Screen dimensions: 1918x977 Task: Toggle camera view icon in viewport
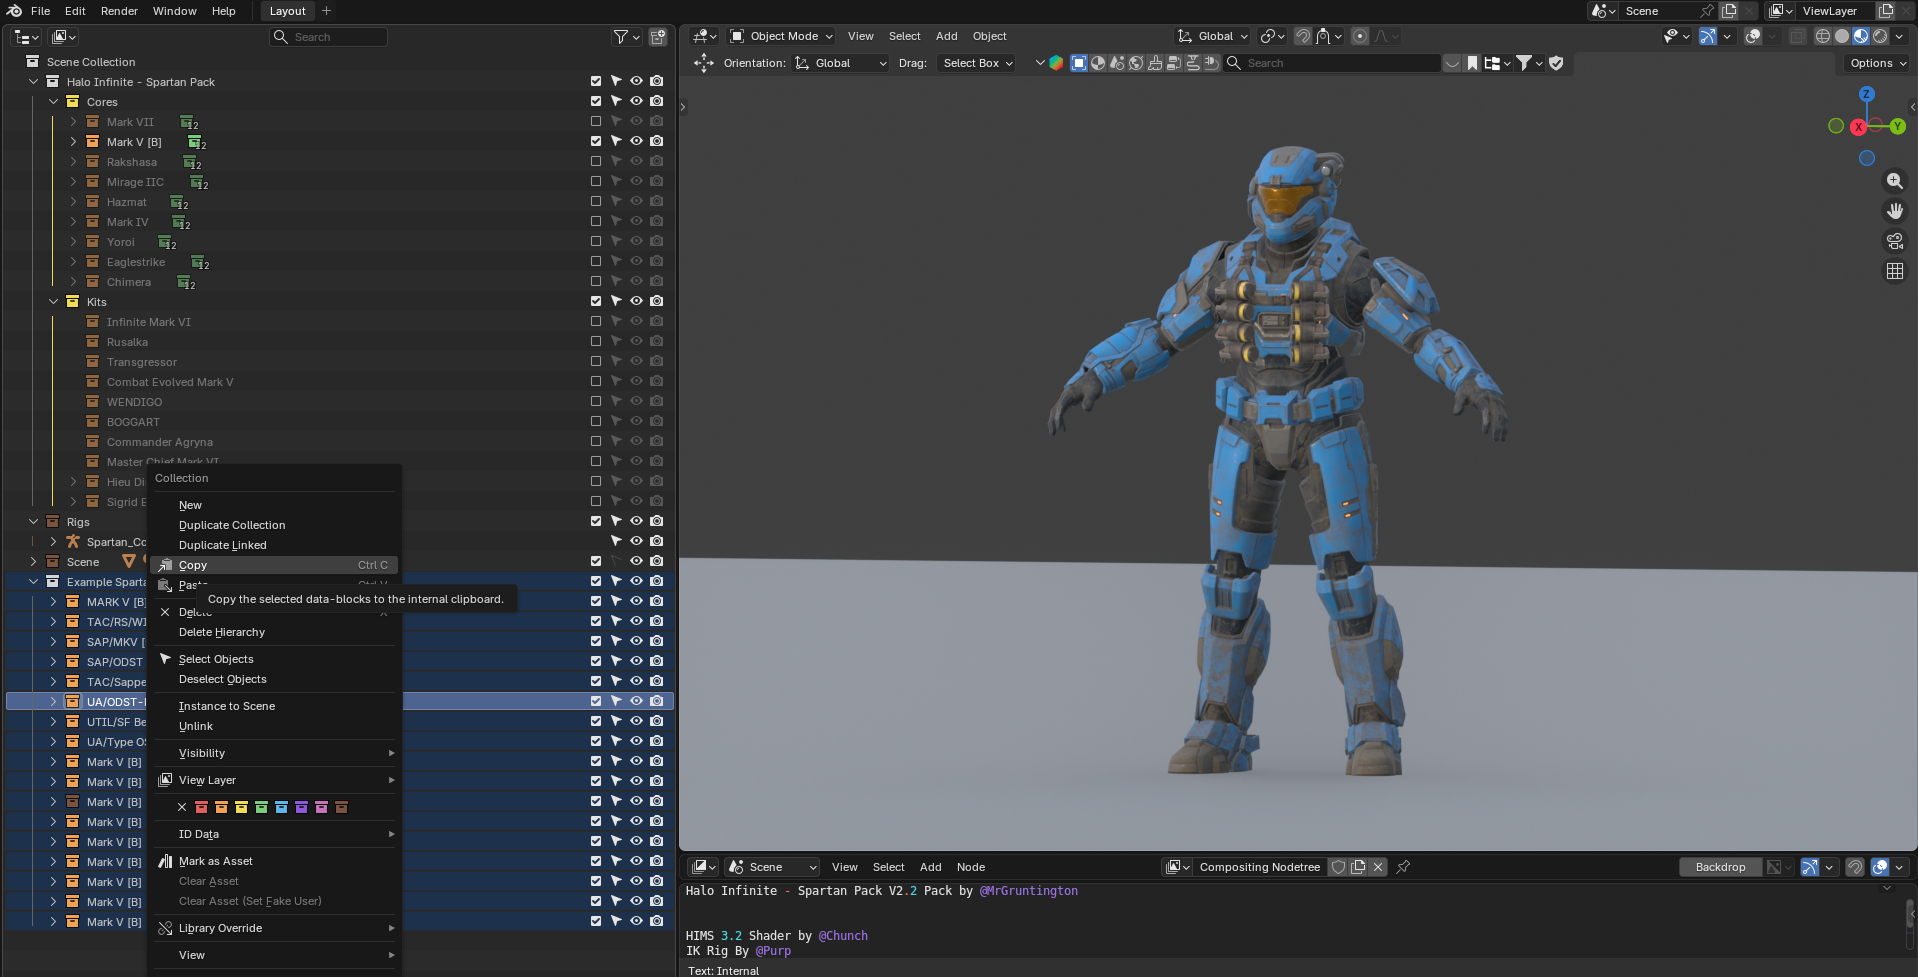[1894, 241]
